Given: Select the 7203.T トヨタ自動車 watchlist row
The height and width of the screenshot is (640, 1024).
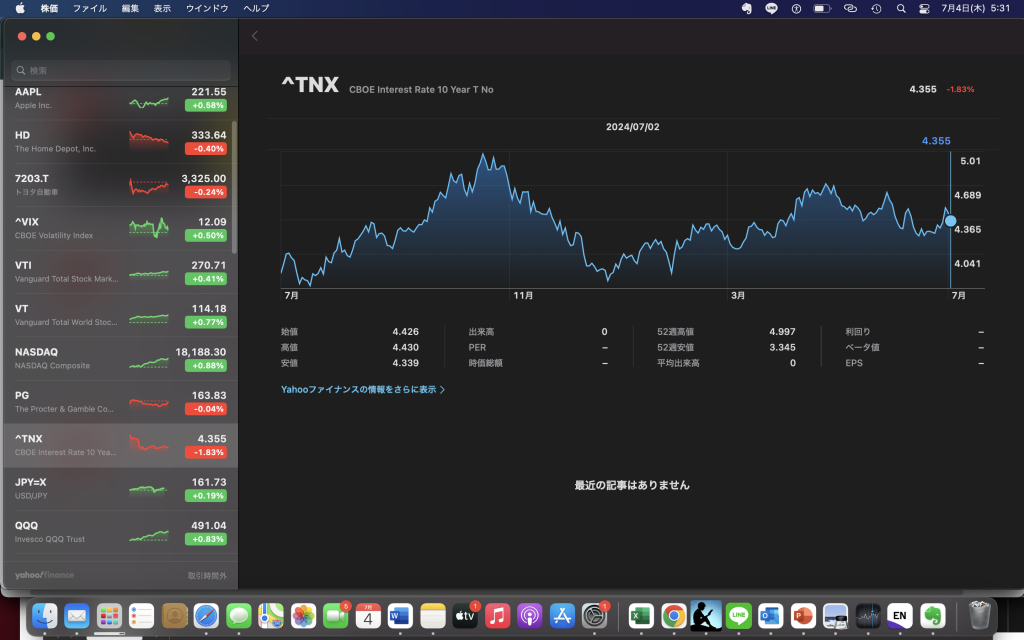Looking at the screenshot, I should (x=120, y=185).
